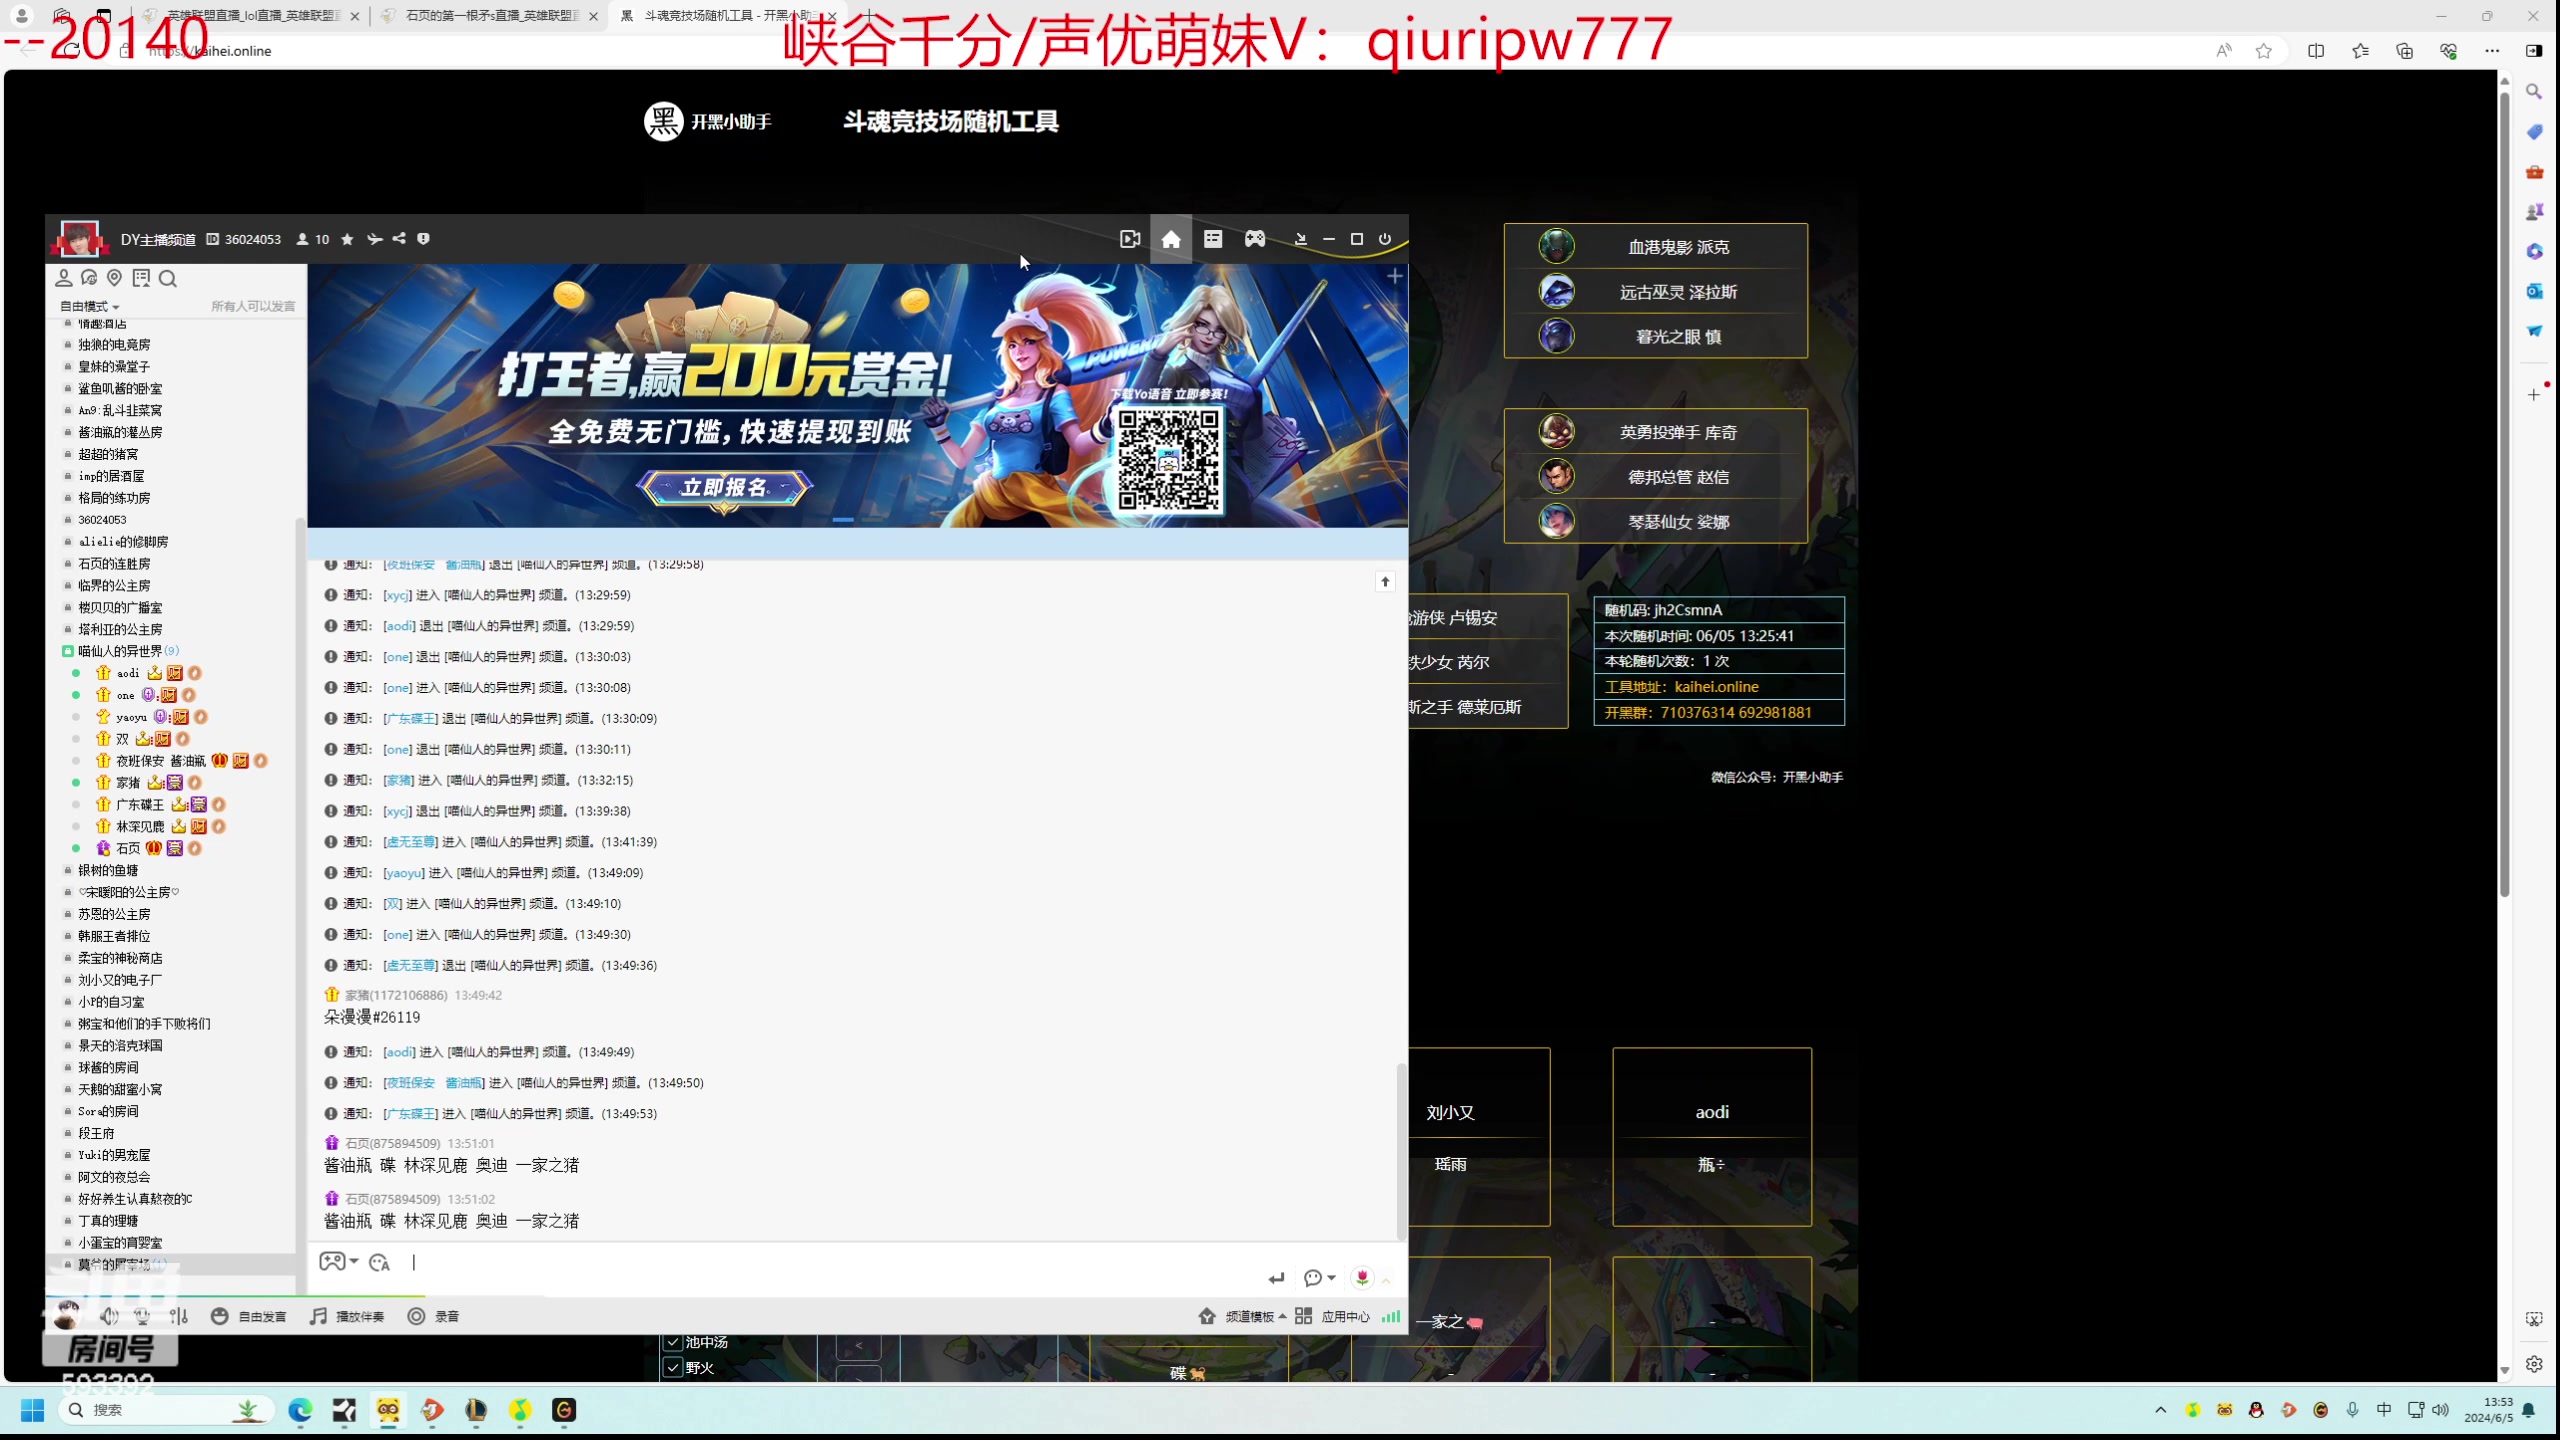Expand the arrow next to the flower gift
Viewport: 2560px width, 1440px height.
tap(1386, 1280)
